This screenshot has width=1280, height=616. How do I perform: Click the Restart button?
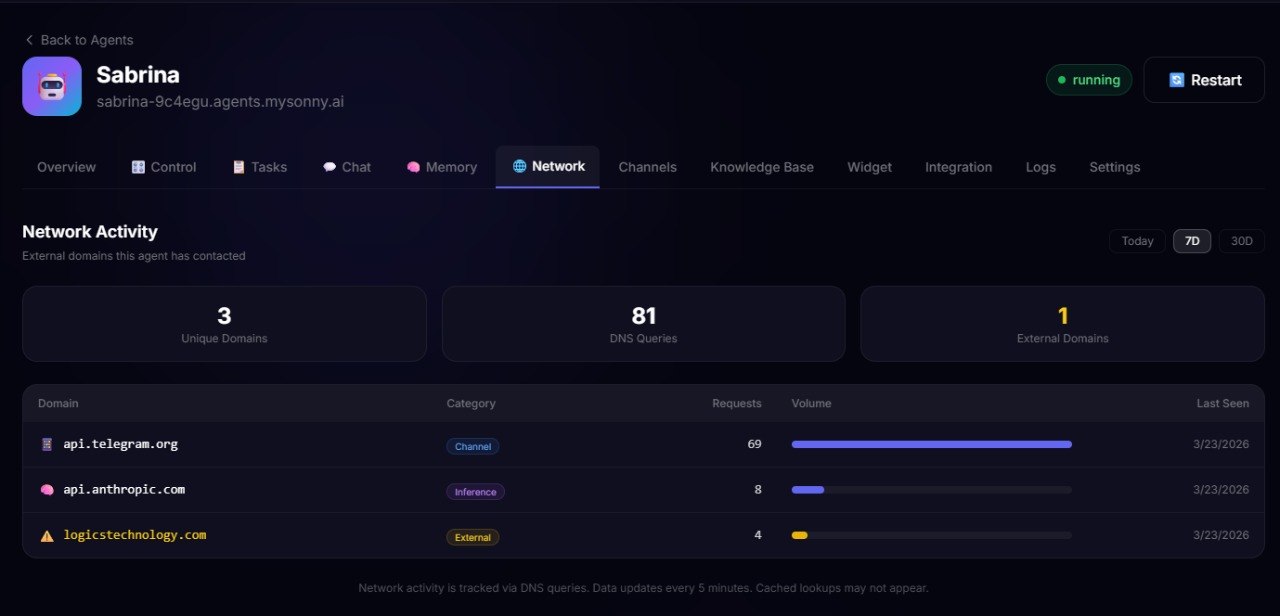(1204, 80)
